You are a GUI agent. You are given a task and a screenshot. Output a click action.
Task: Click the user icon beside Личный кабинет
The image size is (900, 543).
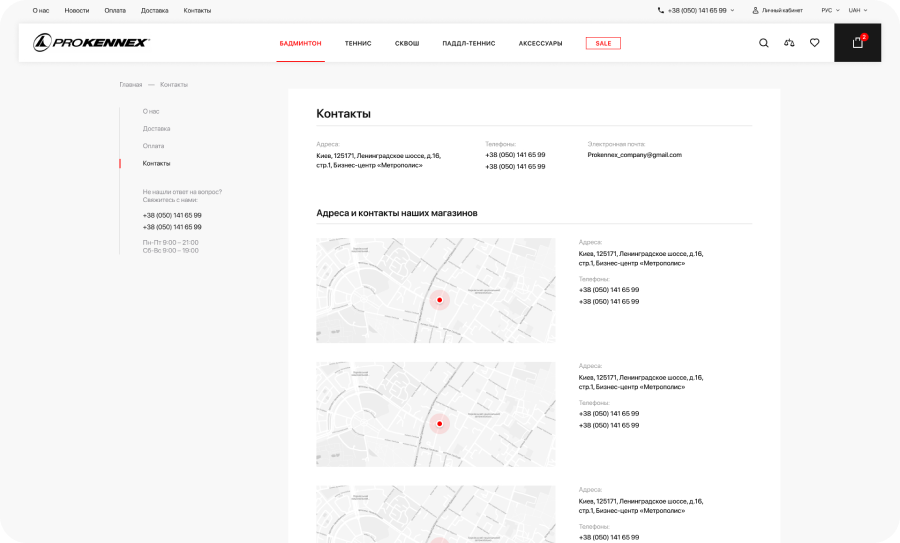pyautogui.click(x=755, y=10)
